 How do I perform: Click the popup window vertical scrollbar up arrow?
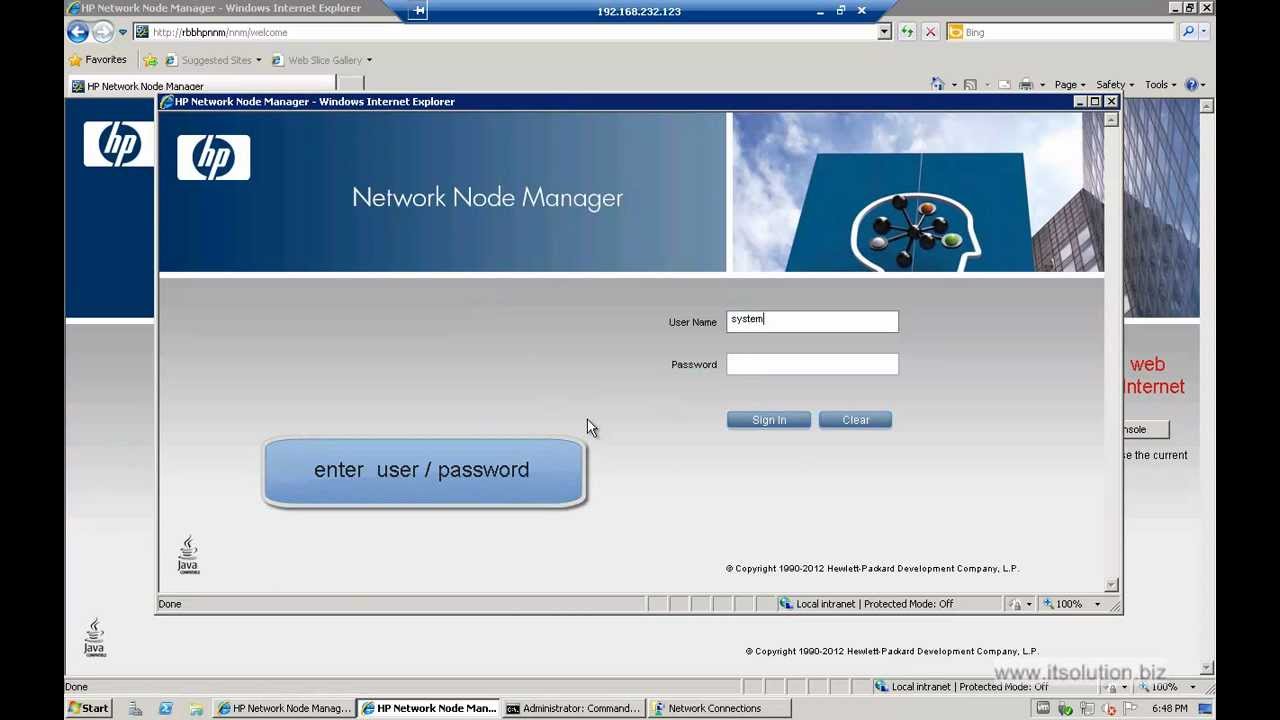coord(1111,120)
